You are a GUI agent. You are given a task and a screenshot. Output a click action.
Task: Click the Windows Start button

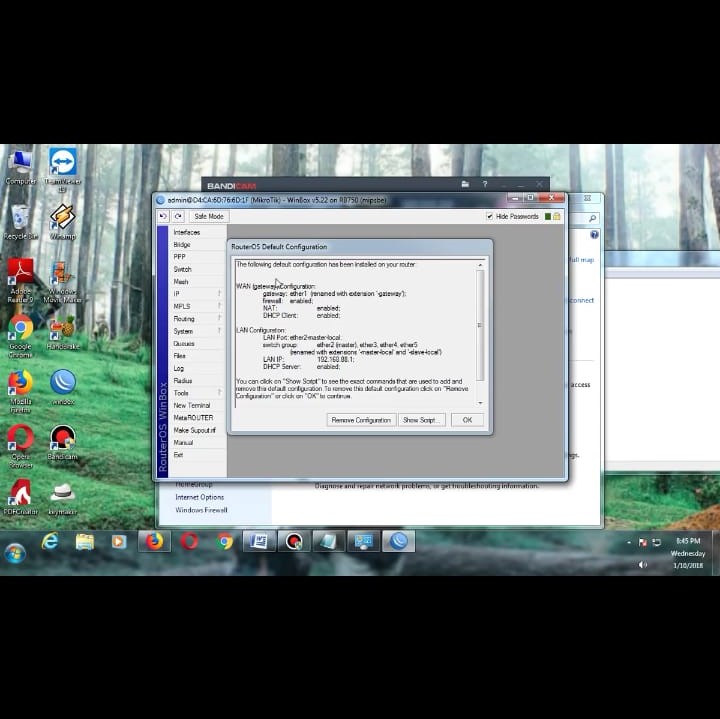coord(15,552)
